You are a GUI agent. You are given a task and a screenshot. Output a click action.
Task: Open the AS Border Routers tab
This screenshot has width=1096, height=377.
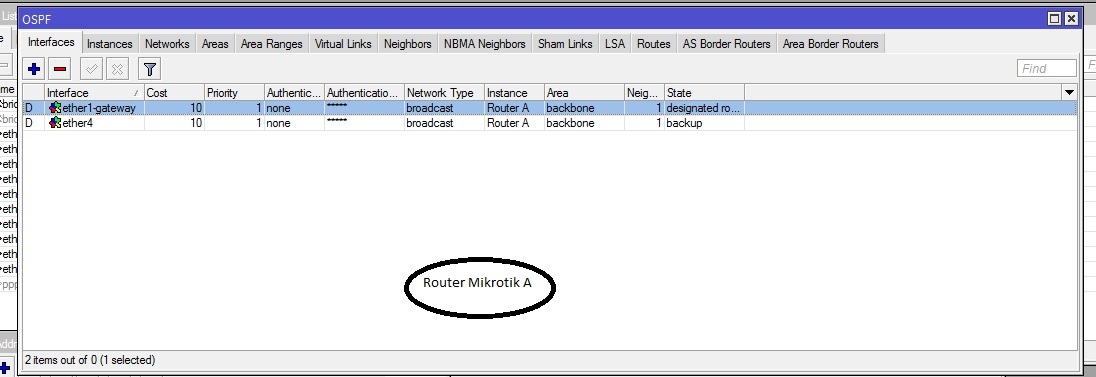pyautogui.click(x=727, y=44)
